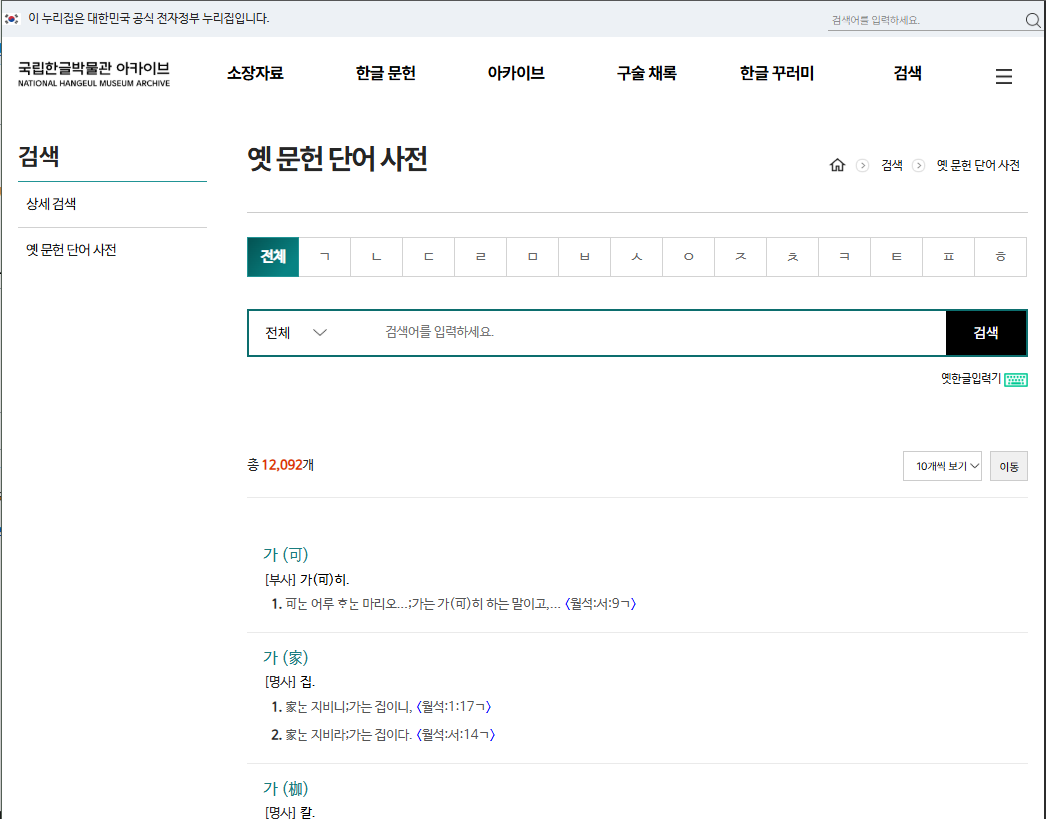The image size is (1046, 819).
Task: Expand the 전체 search category dropdown
Action: tap(297, 333)
